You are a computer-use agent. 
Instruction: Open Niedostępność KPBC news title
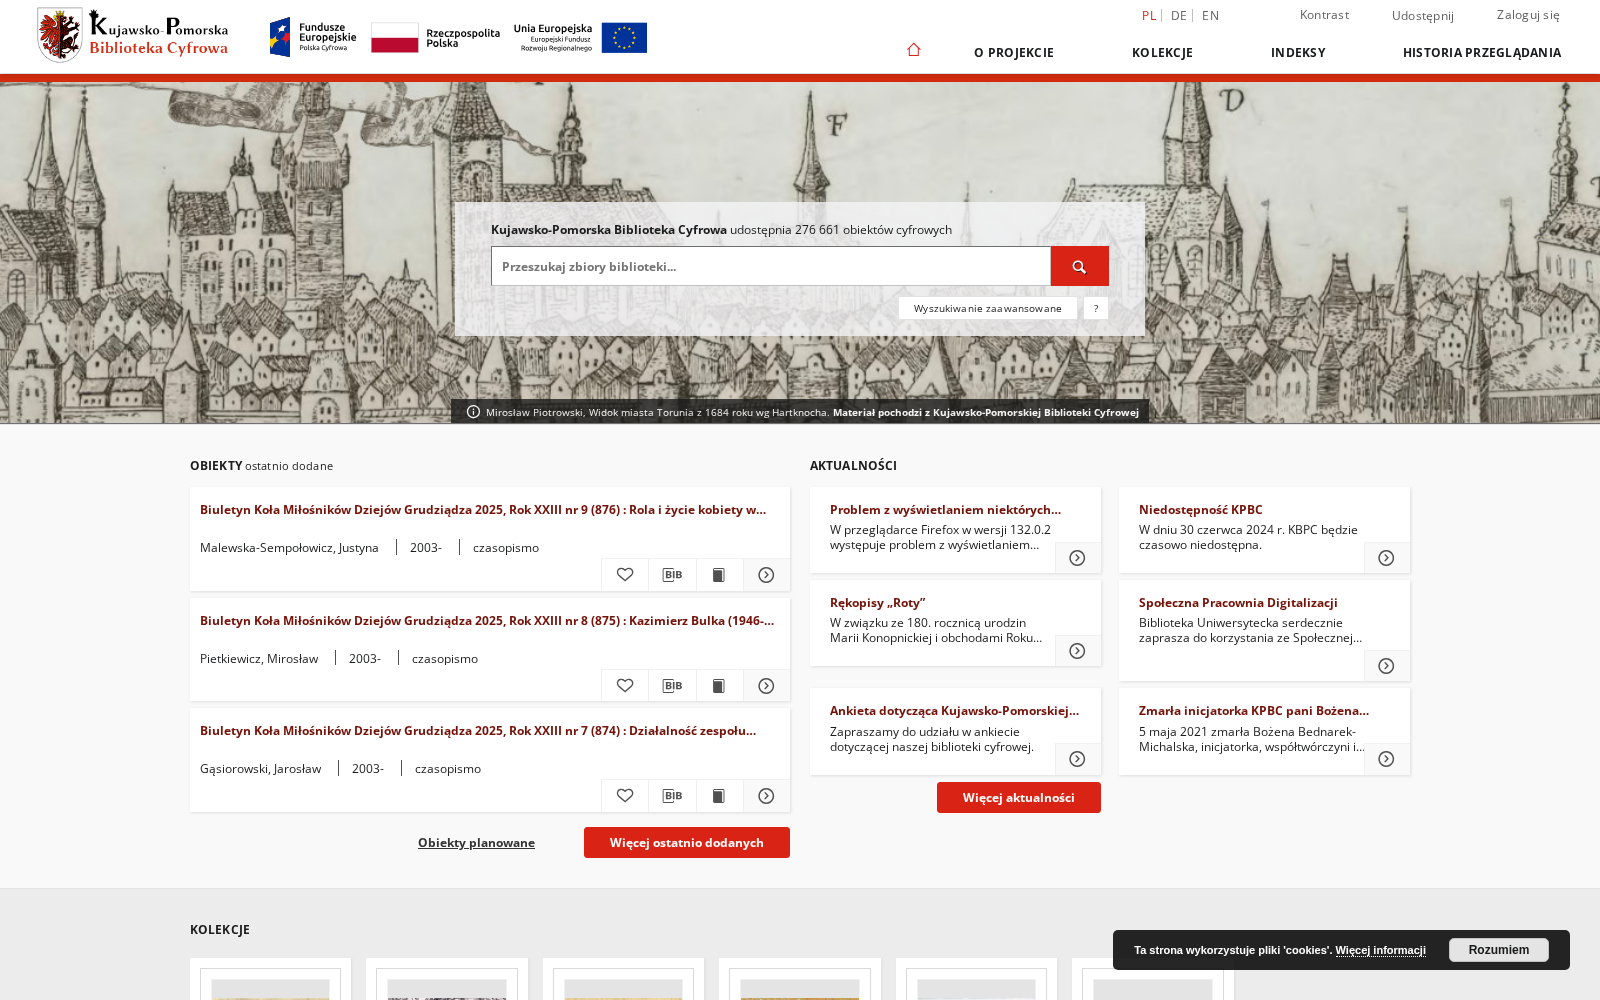(1200, 510)
